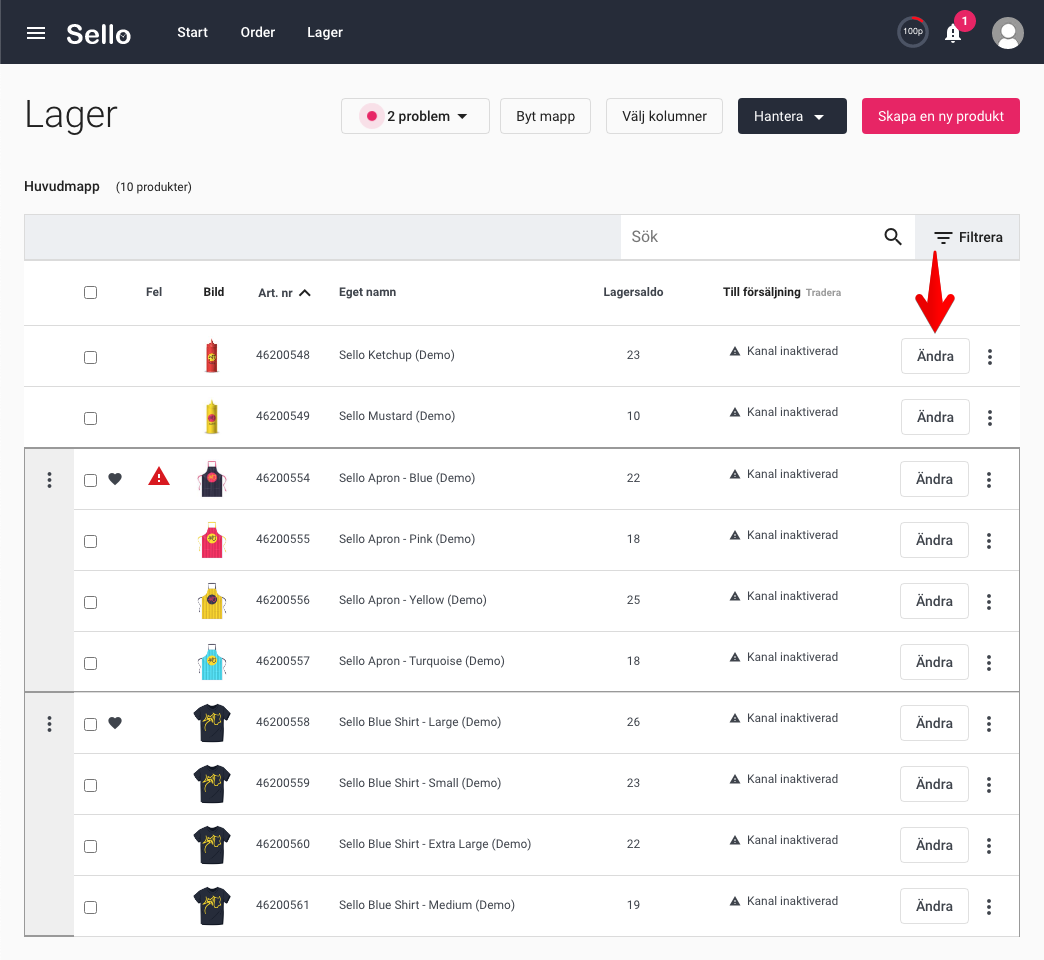The width and height of the screenshot is (1044, 960).
Task: Open row menu for Sello Apron - Turquoise
Action: 989,662
